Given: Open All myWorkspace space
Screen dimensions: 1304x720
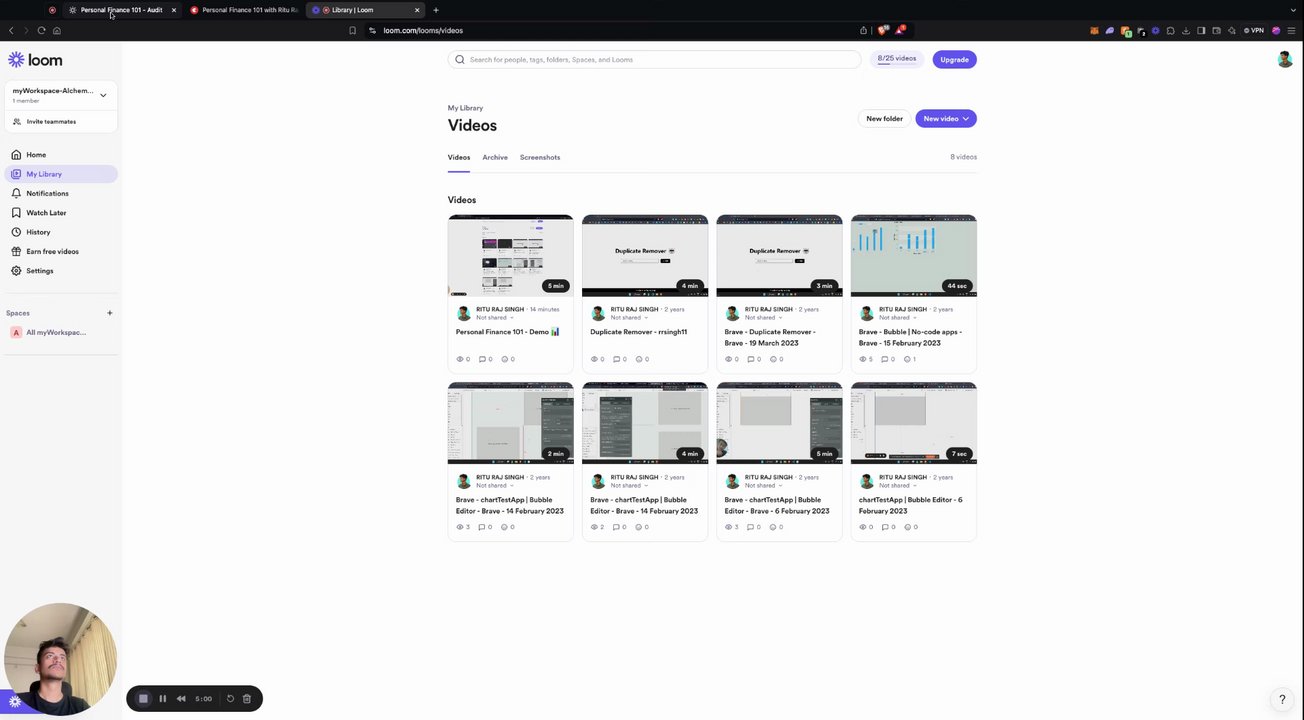Looking at the screenshot, I should tap(56, 333).
